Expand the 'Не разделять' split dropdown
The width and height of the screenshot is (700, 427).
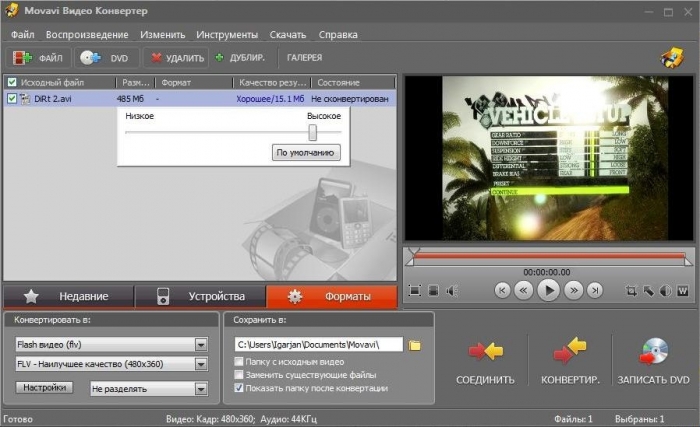[x=201, y=388]
